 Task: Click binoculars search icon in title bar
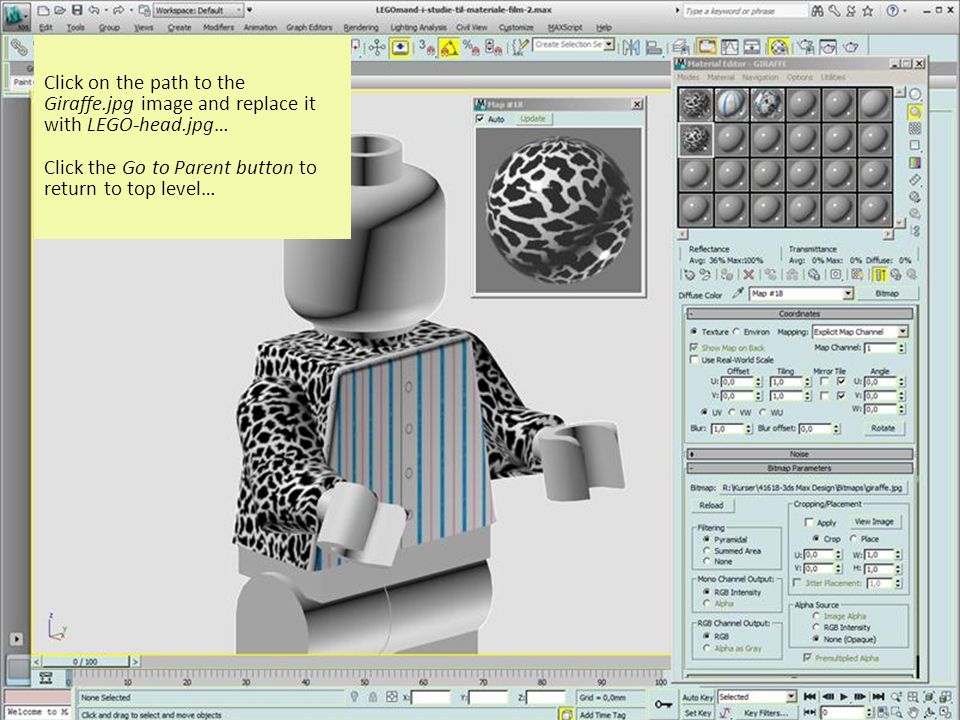(817, 10)
